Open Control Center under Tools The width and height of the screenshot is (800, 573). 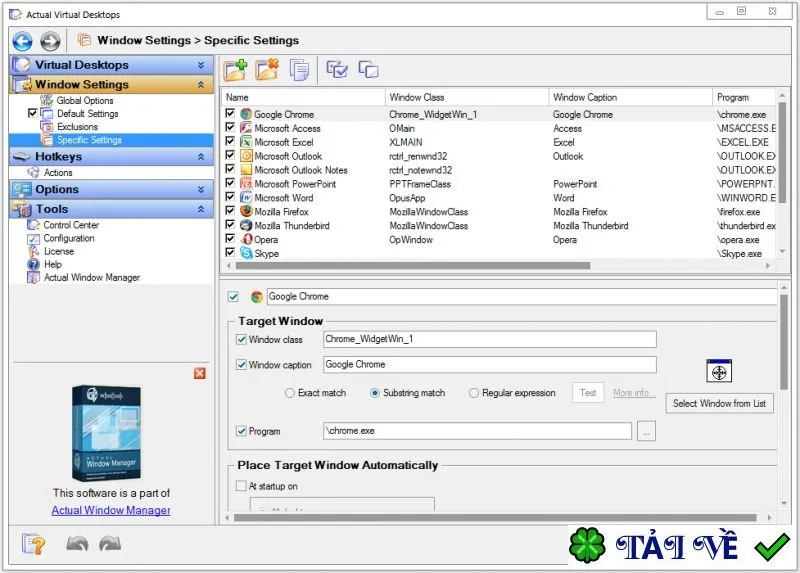point(71,225)
